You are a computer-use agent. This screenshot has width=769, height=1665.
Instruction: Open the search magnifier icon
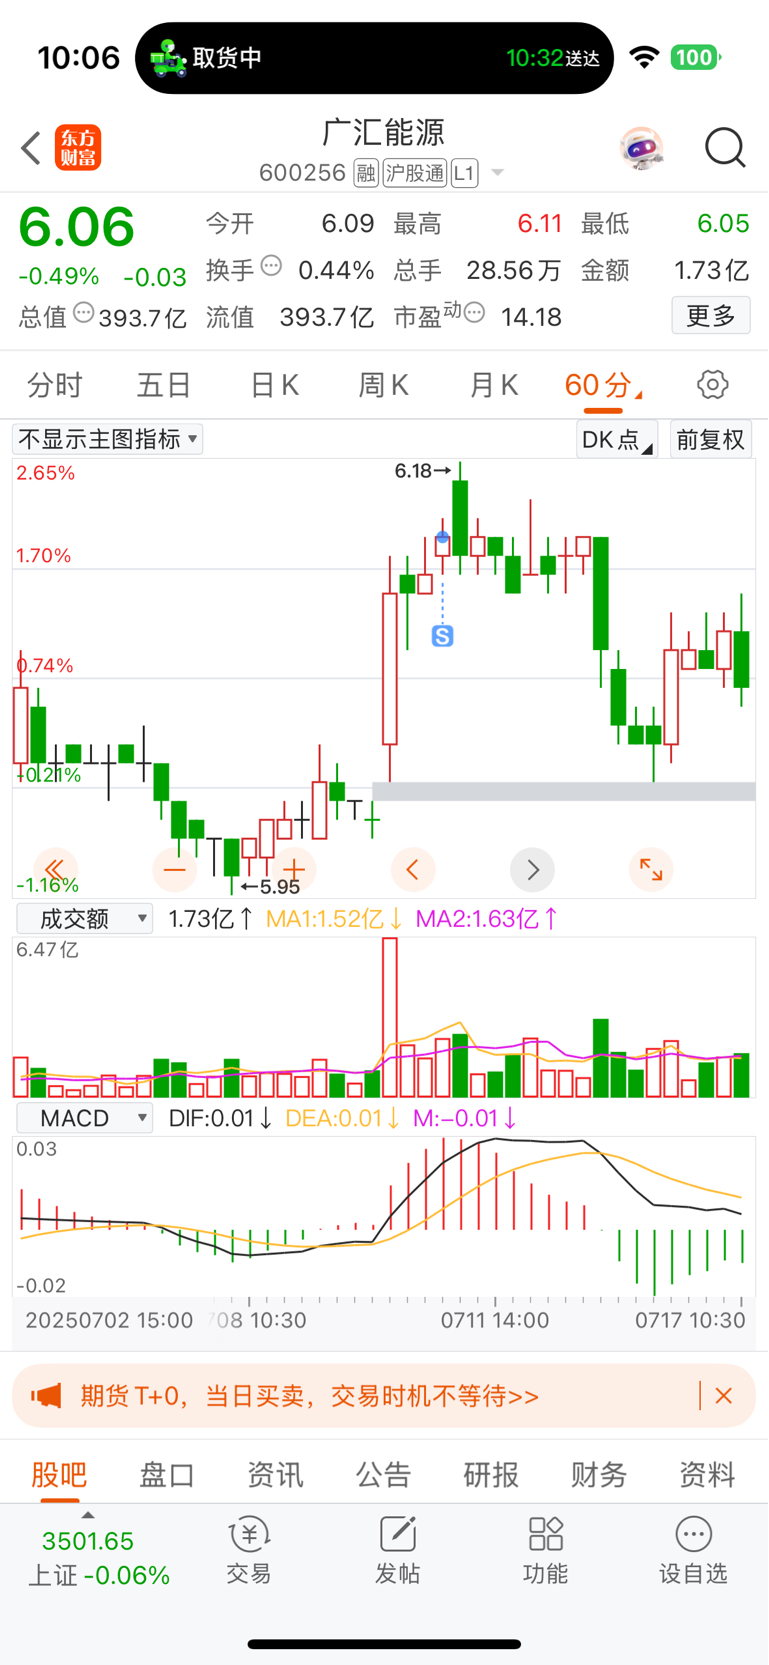tap(725, 148)
